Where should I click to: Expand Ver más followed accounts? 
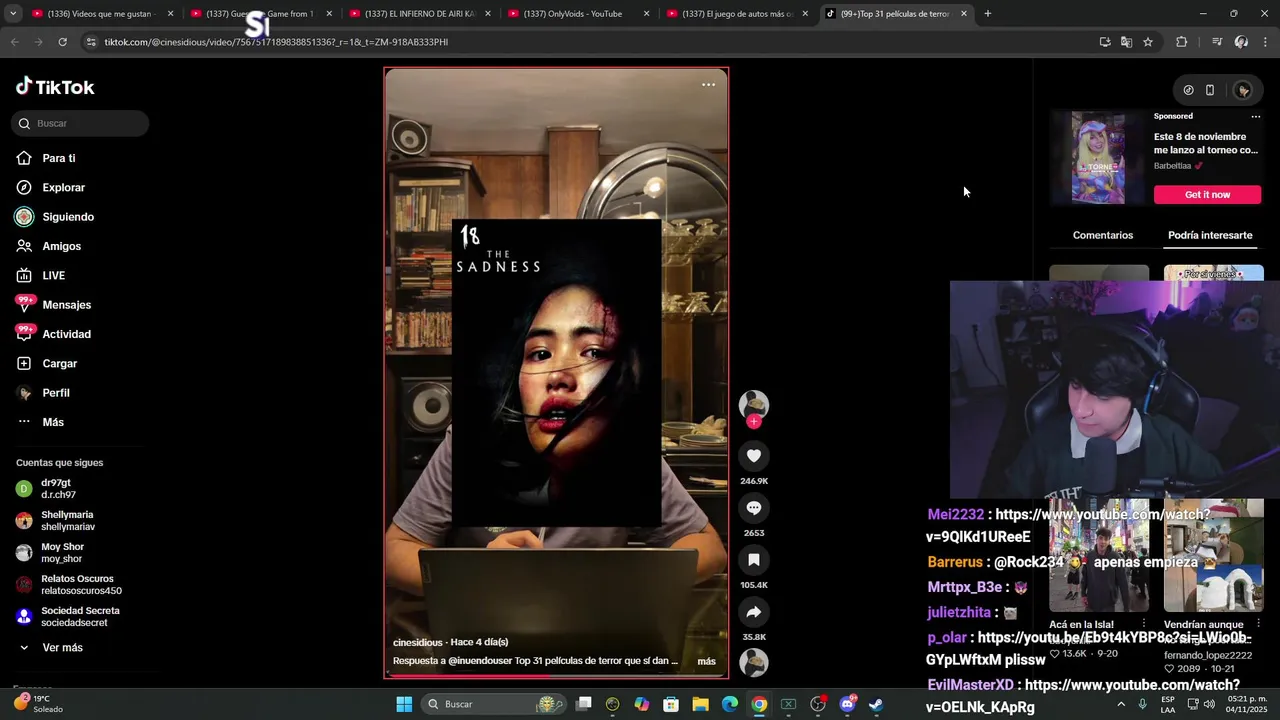62,648
